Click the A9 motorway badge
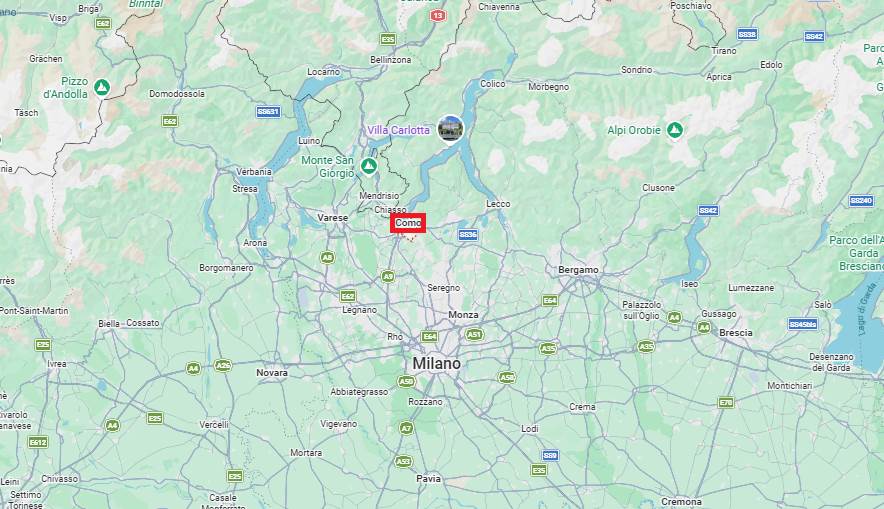The image size is (884, 509). [388, 276]
